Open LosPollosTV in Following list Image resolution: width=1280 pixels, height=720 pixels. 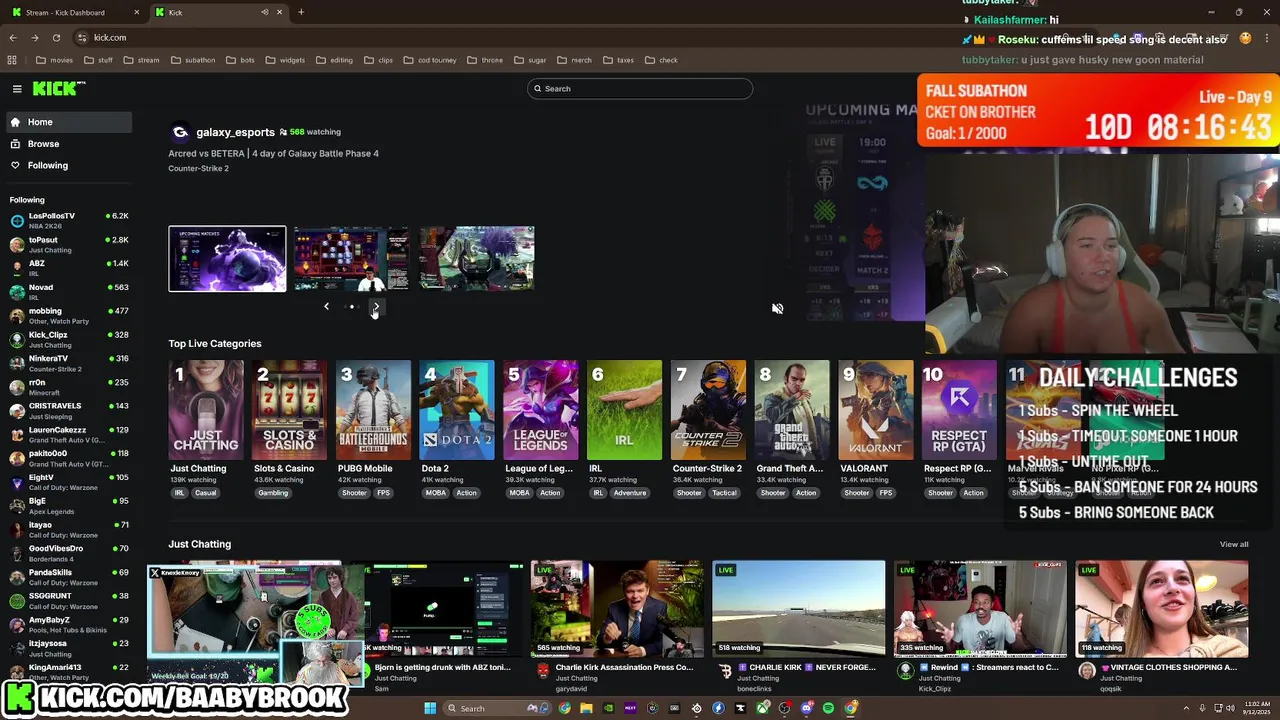pos(68,220)
